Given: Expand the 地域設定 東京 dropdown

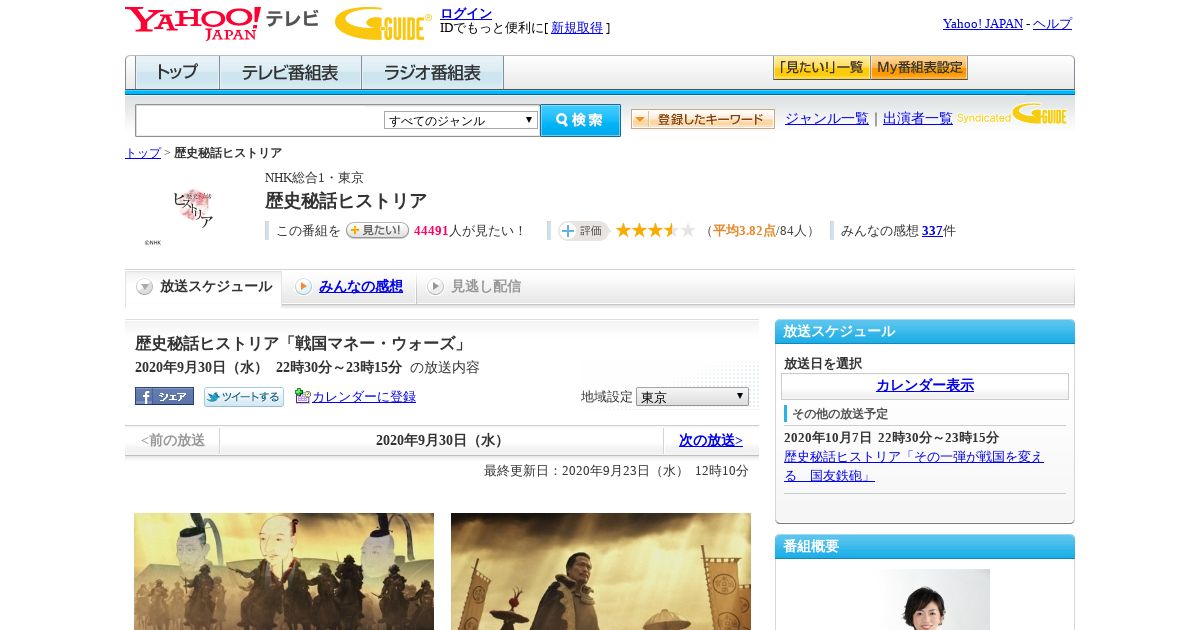Looking at the screenshot, I should [x=692, y=397].
